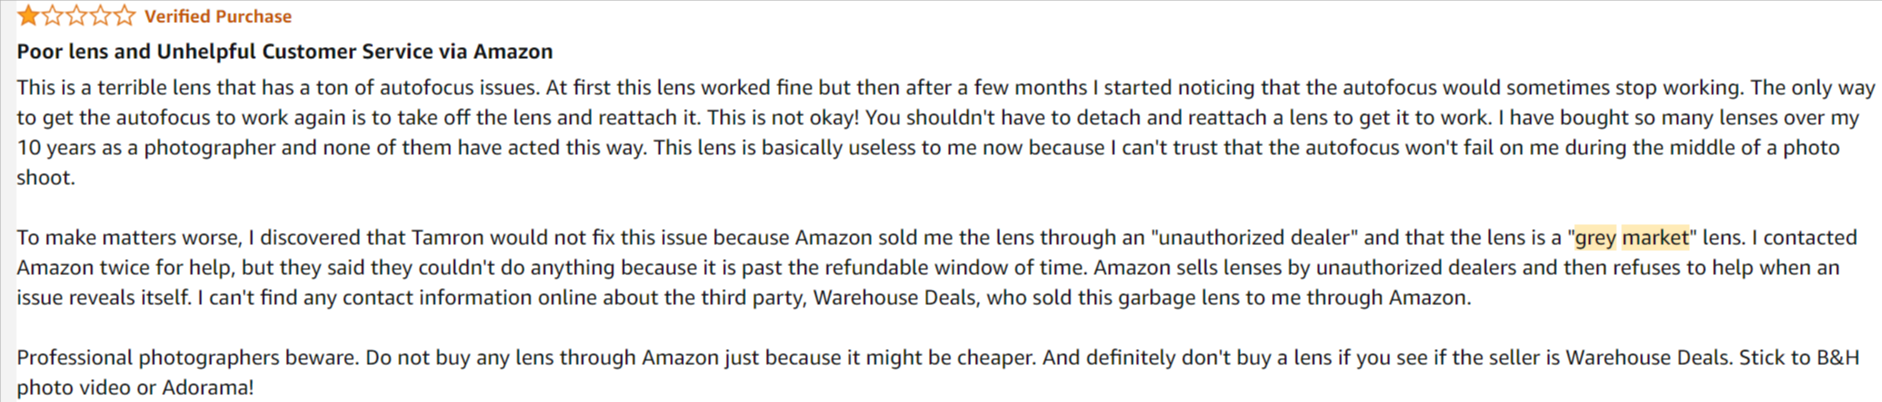The image size is (1882, 402).
Task: Click the filled orange first star
Action: click(28, 16)
